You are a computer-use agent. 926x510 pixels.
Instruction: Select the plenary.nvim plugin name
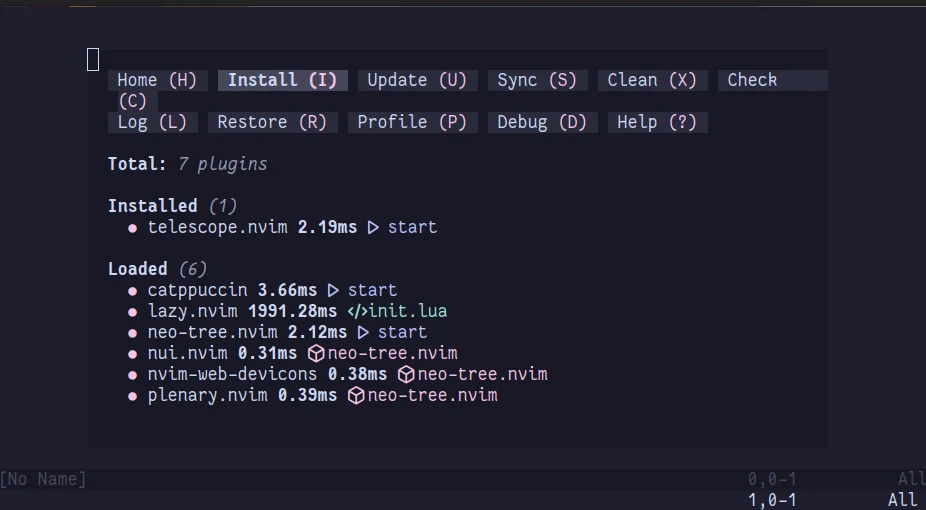point(207,395)
